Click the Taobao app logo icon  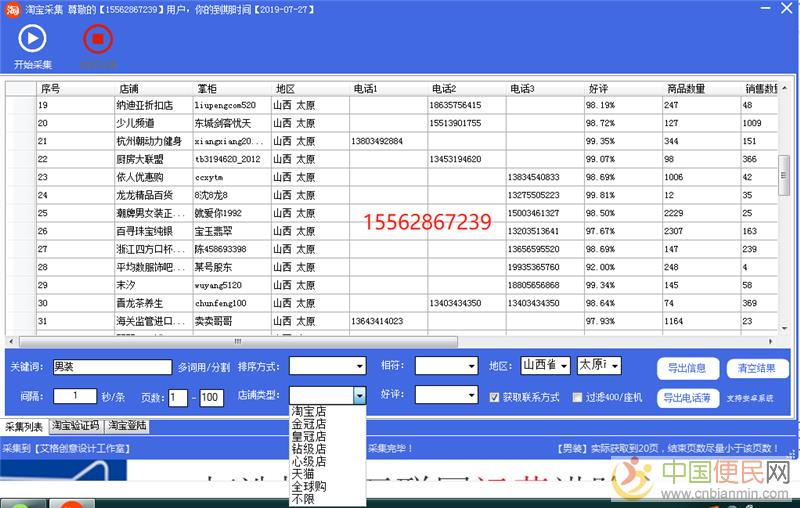click(10, 8)
